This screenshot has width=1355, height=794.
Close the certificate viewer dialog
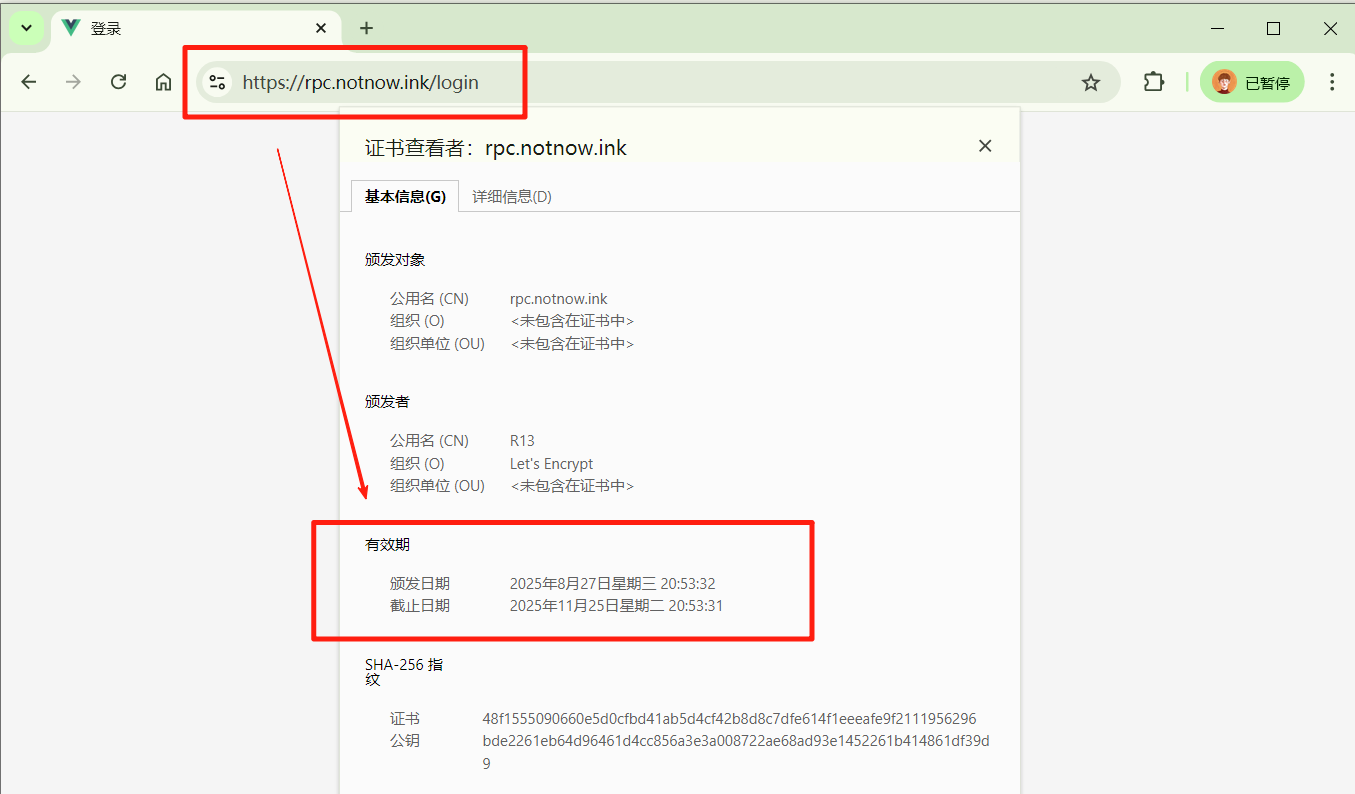tap(985, 146)
